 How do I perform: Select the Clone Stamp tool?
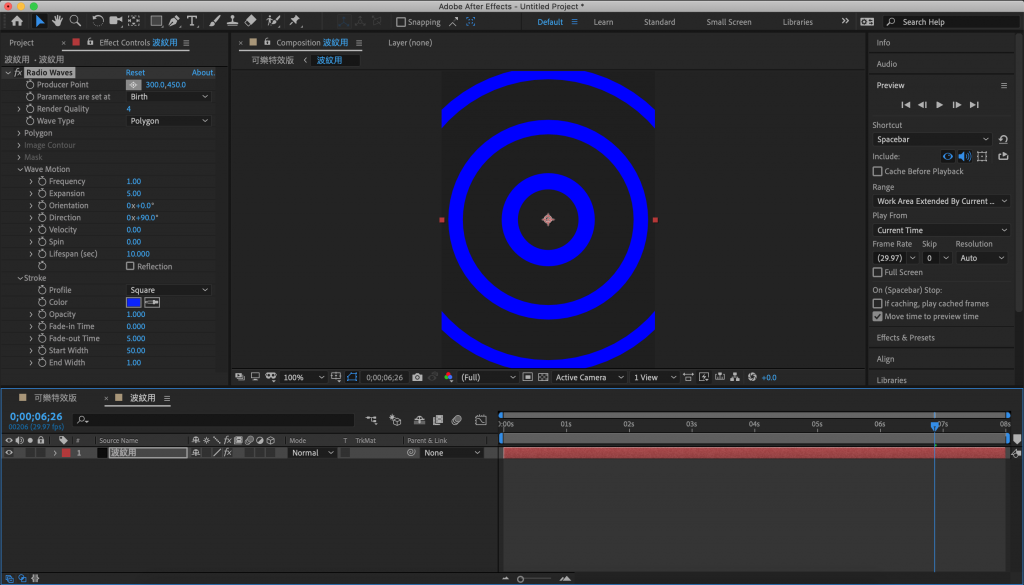pyautogui.click(x=232, y=21)
